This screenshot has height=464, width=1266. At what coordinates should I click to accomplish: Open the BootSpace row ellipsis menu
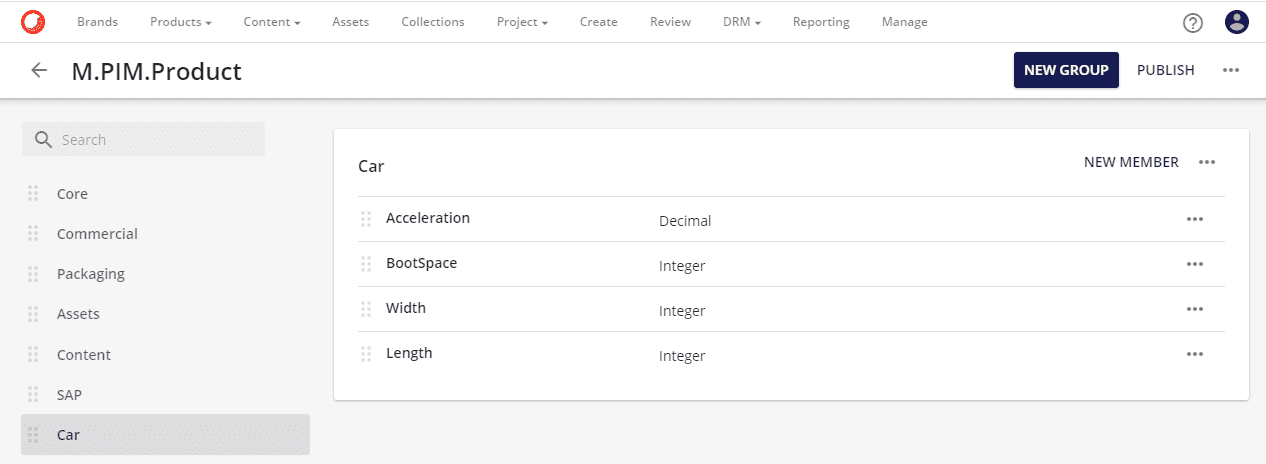pos(1194,264)
